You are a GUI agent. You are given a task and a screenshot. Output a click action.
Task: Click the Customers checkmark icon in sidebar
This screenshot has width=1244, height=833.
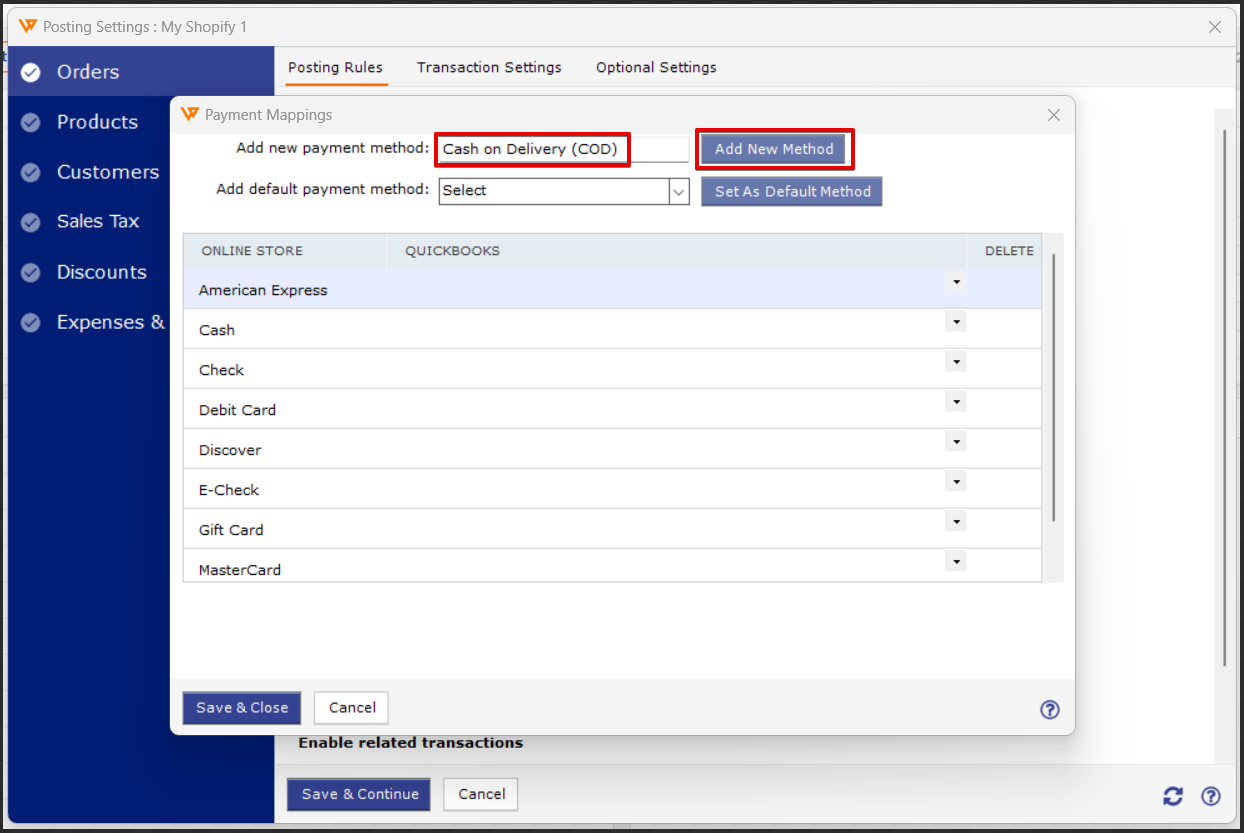click(x=31, y=172)
